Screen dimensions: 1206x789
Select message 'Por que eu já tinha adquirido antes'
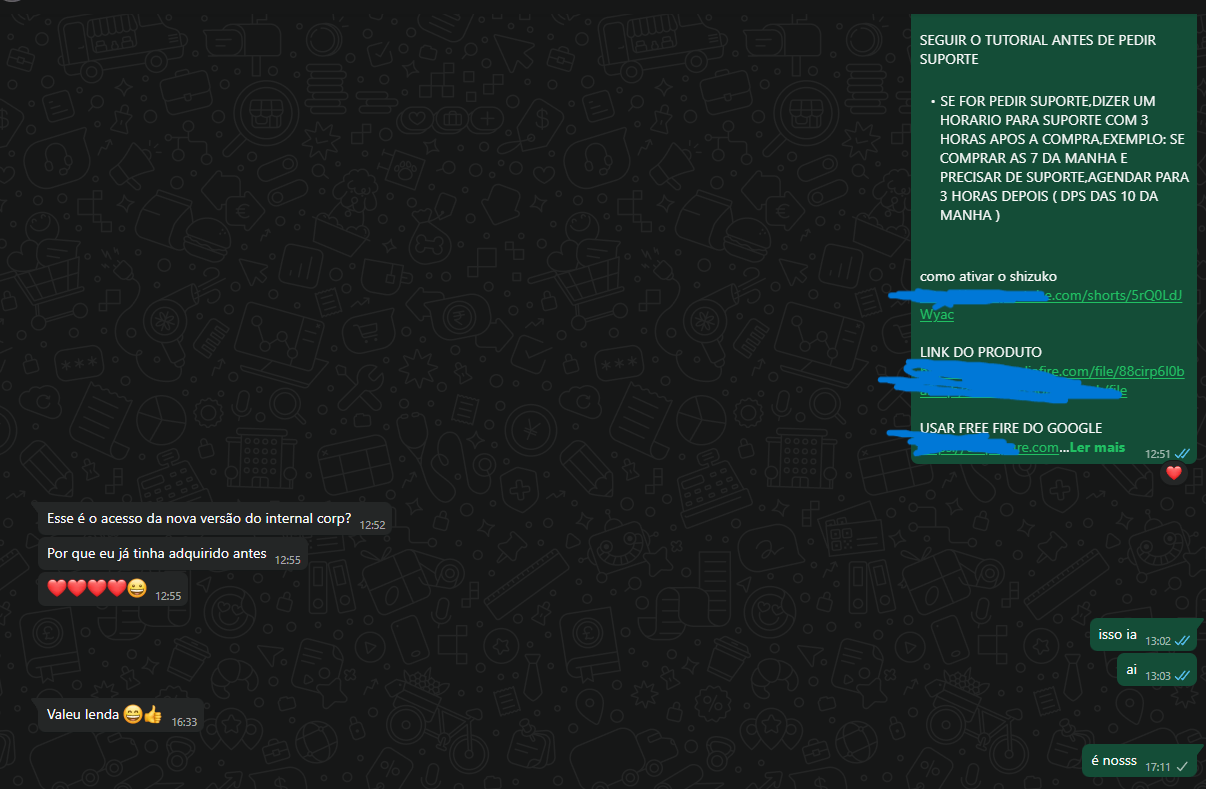pos(174,555)
